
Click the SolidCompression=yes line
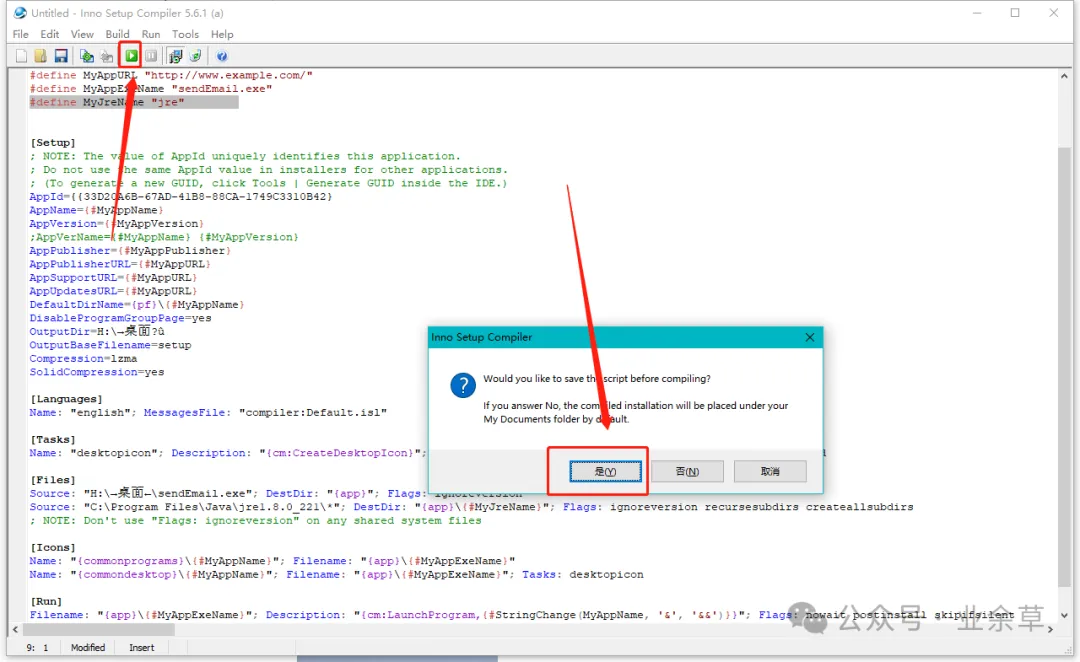click(96, 372)
